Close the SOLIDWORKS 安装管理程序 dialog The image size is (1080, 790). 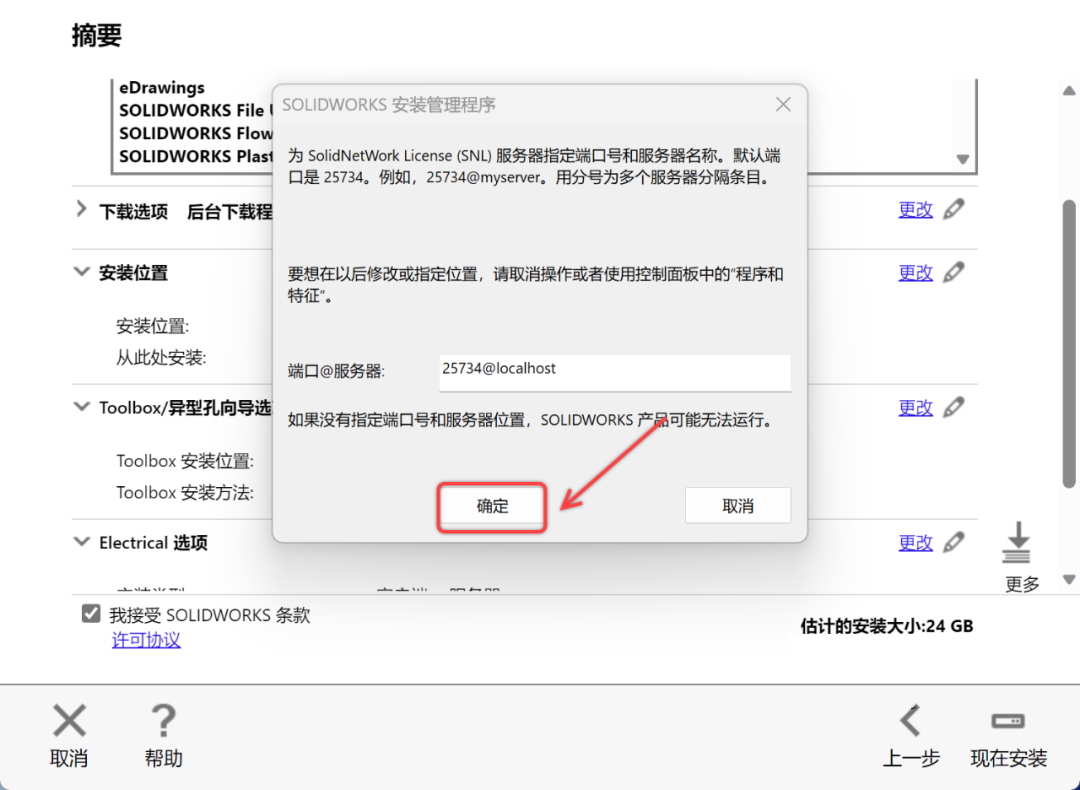[x=783, y=105]
